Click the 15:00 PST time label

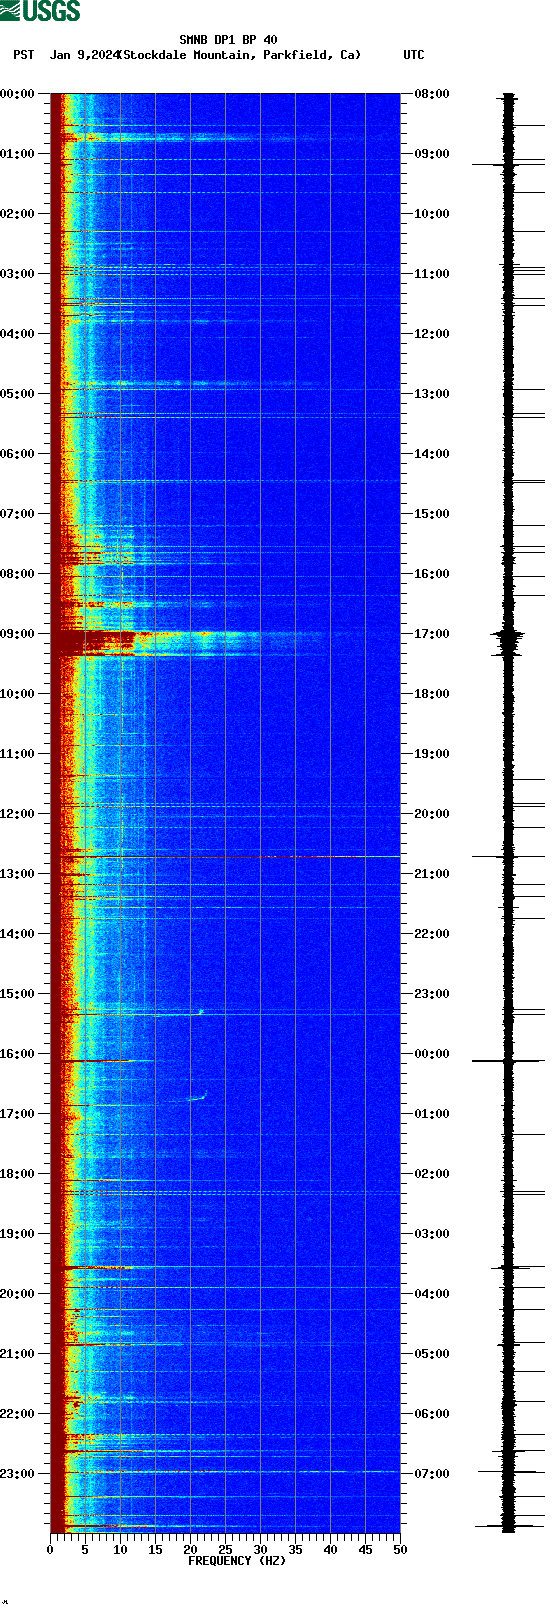(x=17, y=994)
